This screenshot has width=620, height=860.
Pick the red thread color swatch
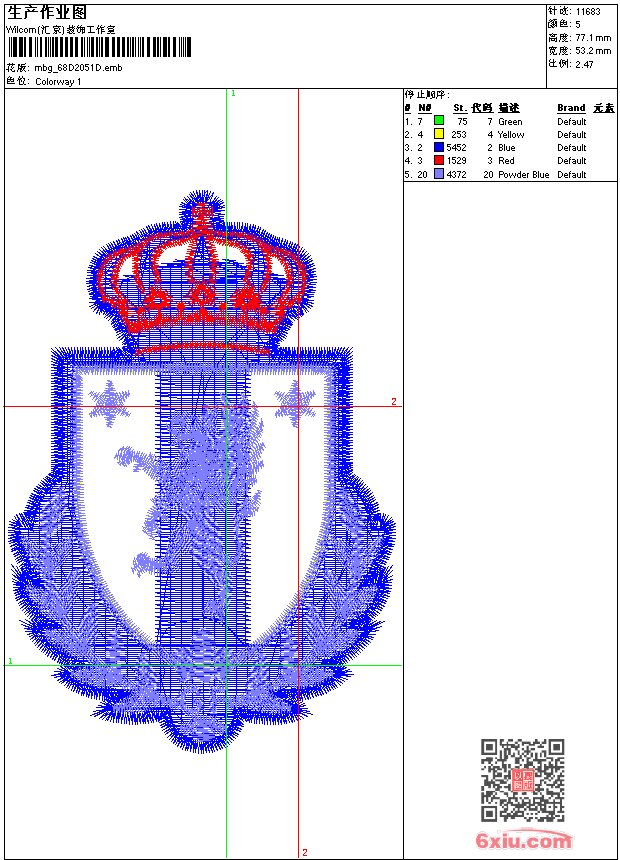tap(439, 160)
